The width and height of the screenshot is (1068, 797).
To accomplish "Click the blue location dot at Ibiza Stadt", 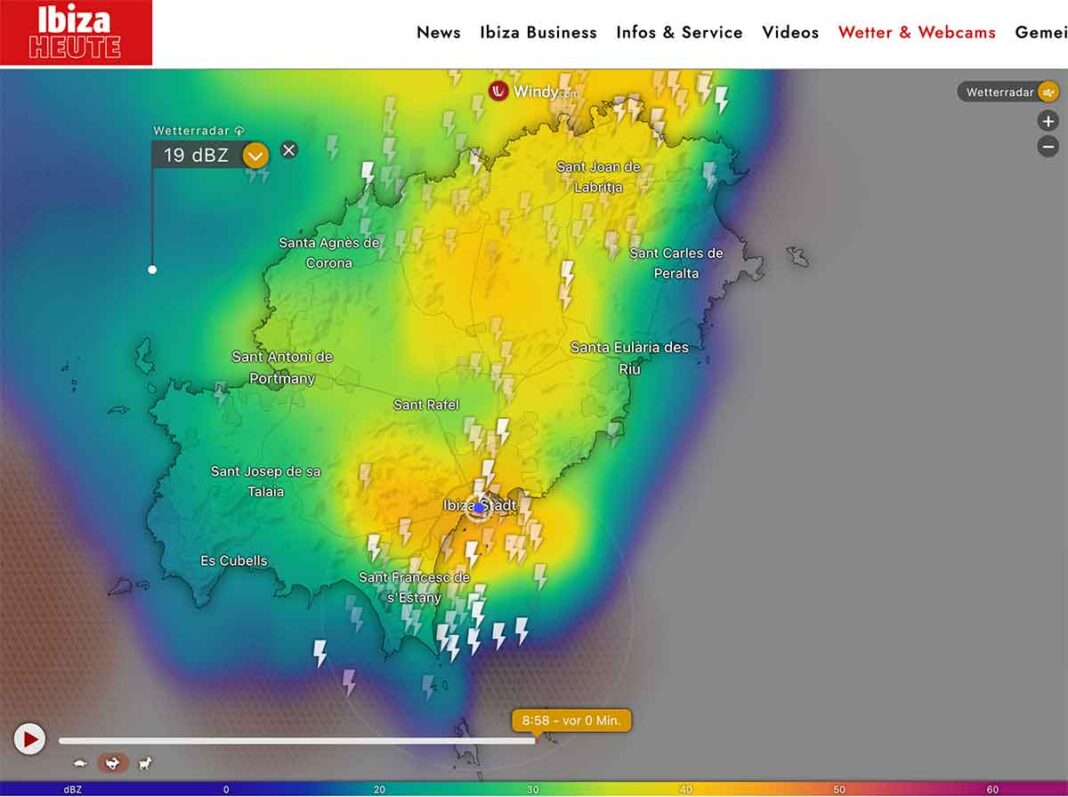I will click(x=479, y=508).
